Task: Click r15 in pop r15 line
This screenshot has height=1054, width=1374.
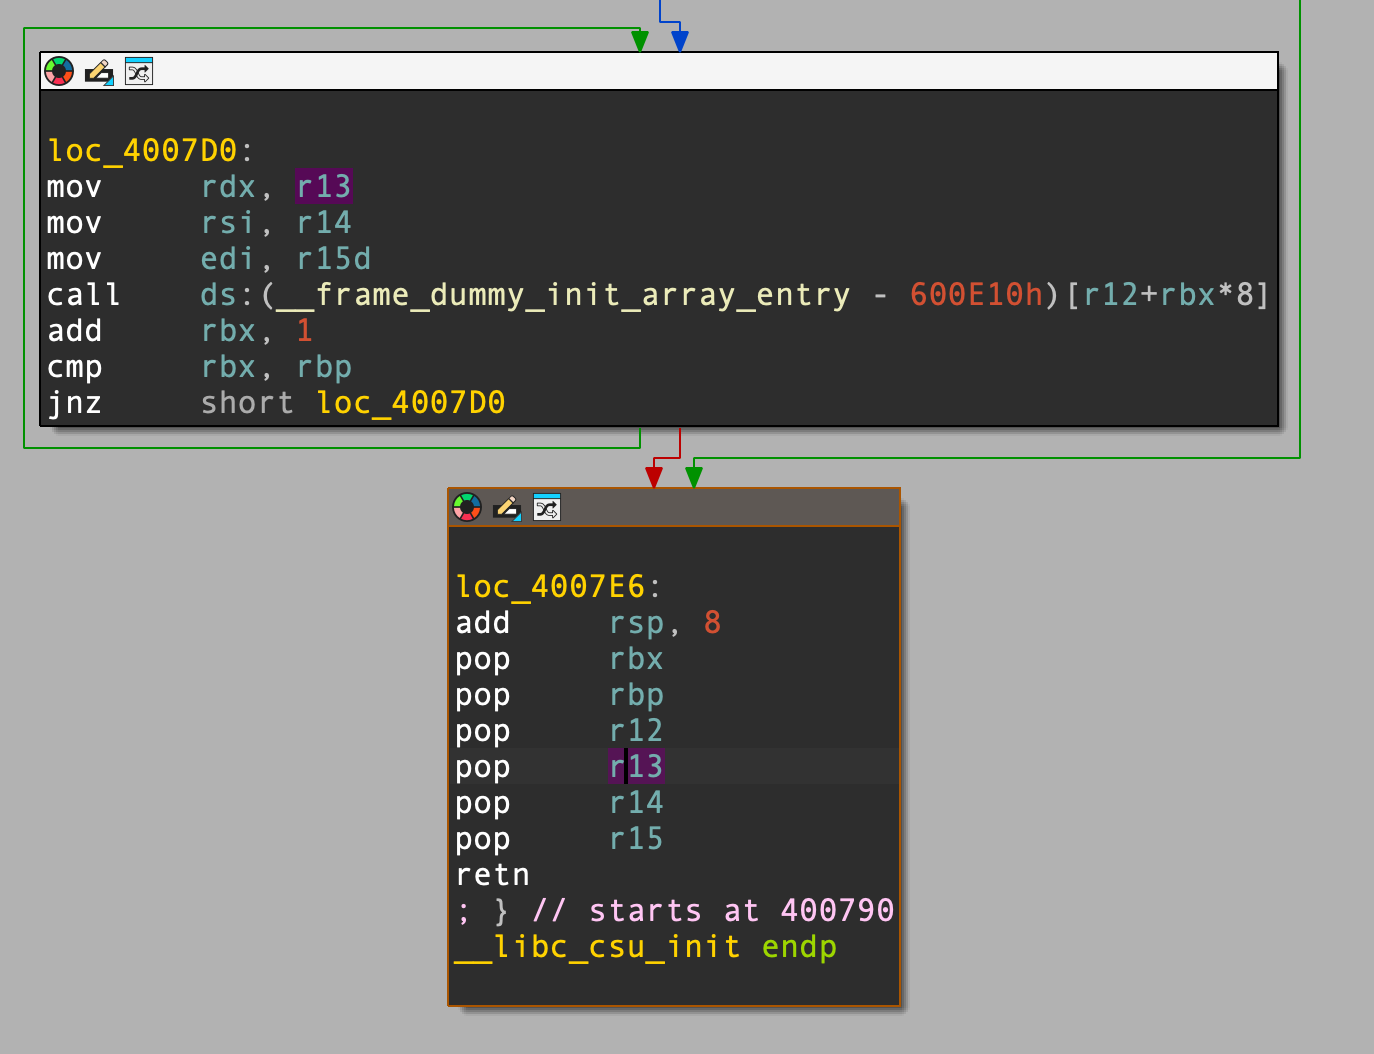Action: pyautogui.click(x=636, y=839)
